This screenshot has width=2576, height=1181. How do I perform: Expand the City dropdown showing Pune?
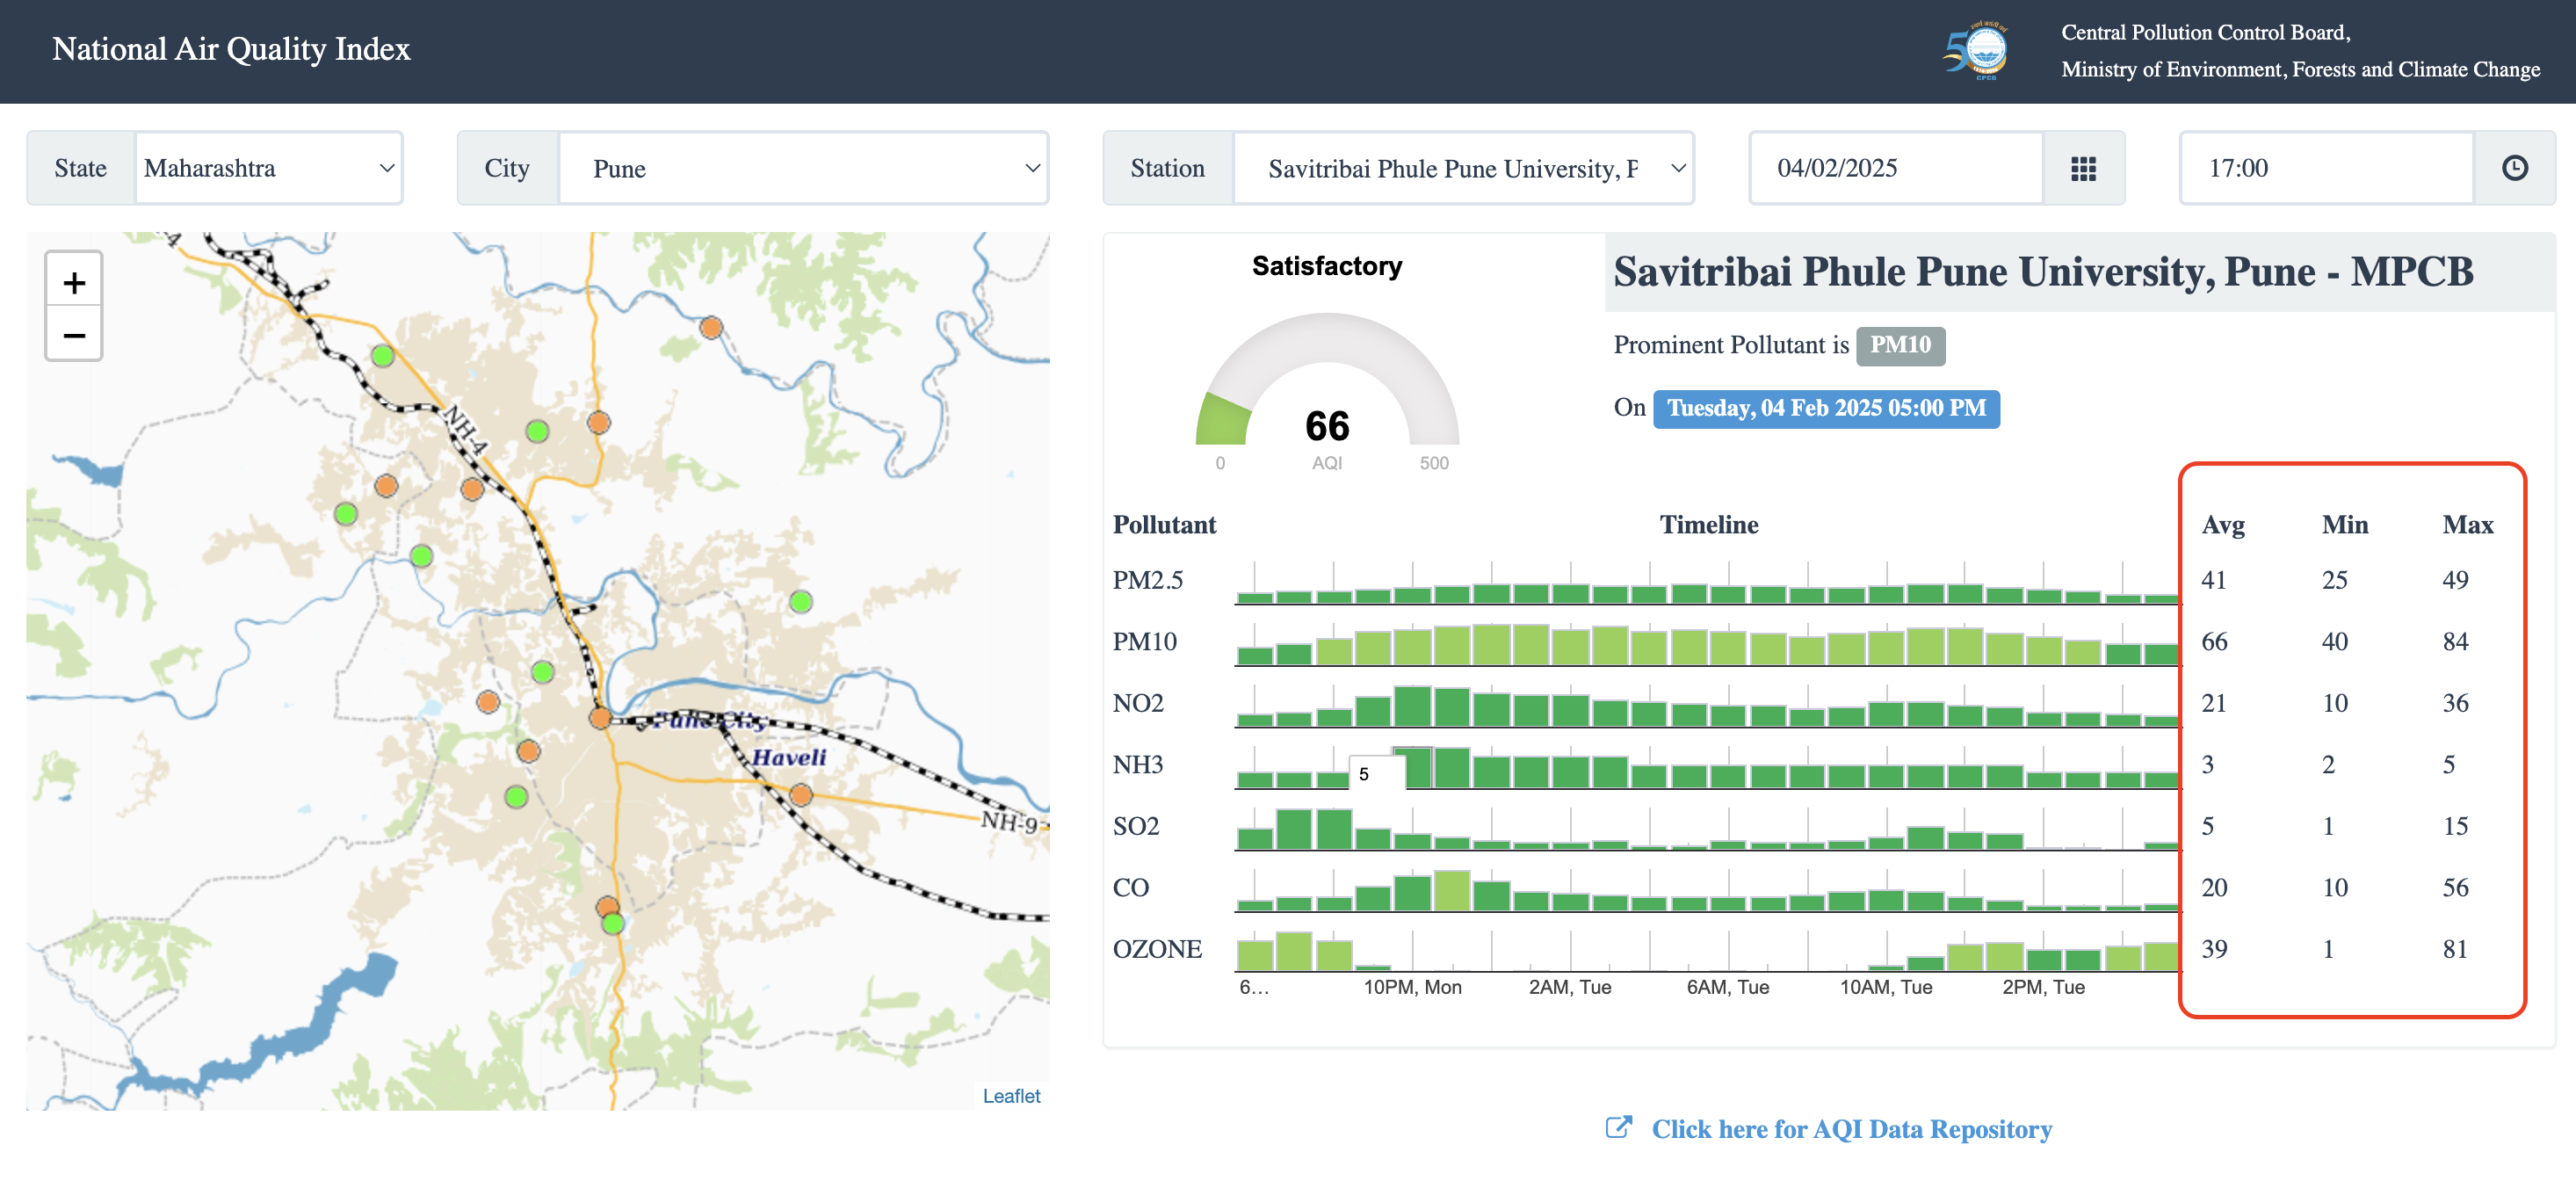pyautogui.click(x=802, y=169)
